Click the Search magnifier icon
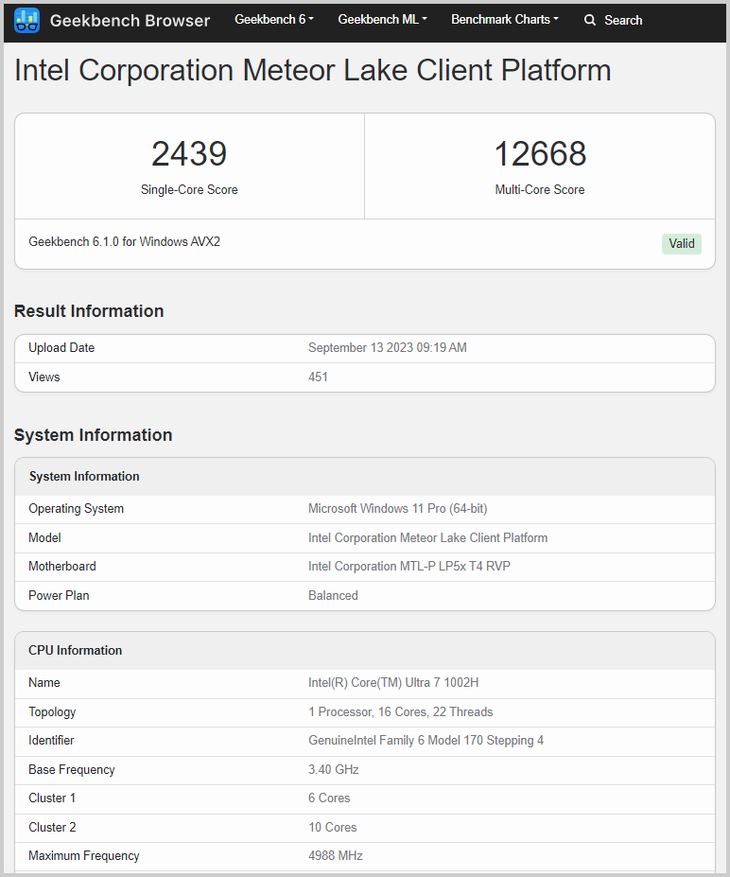The height and width of the screenshot is (877, 730). pos(590,20)
